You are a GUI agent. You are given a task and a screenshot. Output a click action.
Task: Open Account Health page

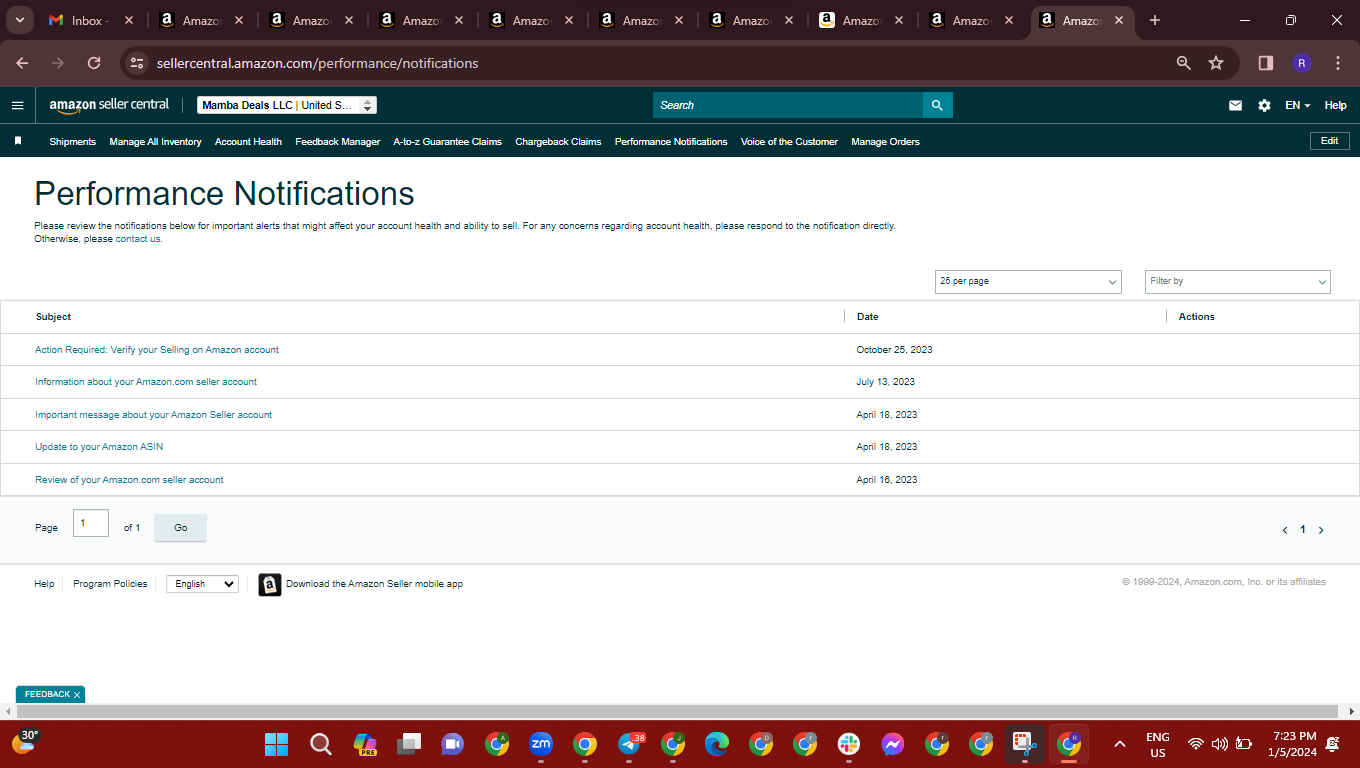coord(248,142)
